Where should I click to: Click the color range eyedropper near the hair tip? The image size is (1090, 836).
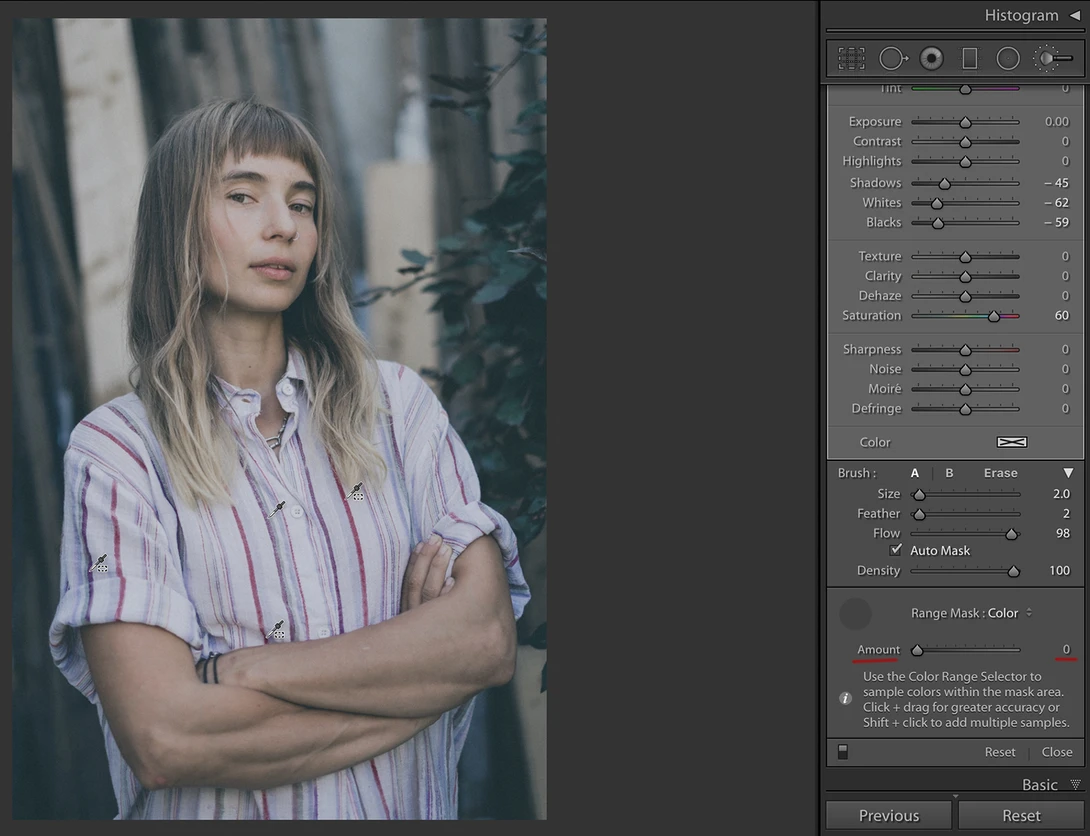pyautogui.click(x=355, y=492)
